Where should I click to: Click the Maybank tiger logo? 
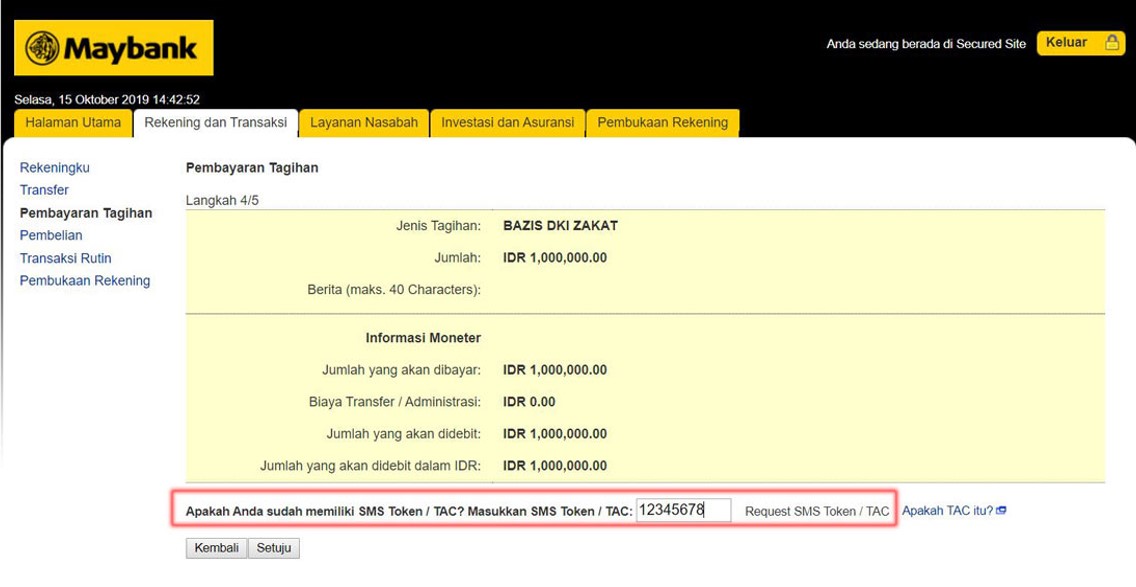point(42,48)
